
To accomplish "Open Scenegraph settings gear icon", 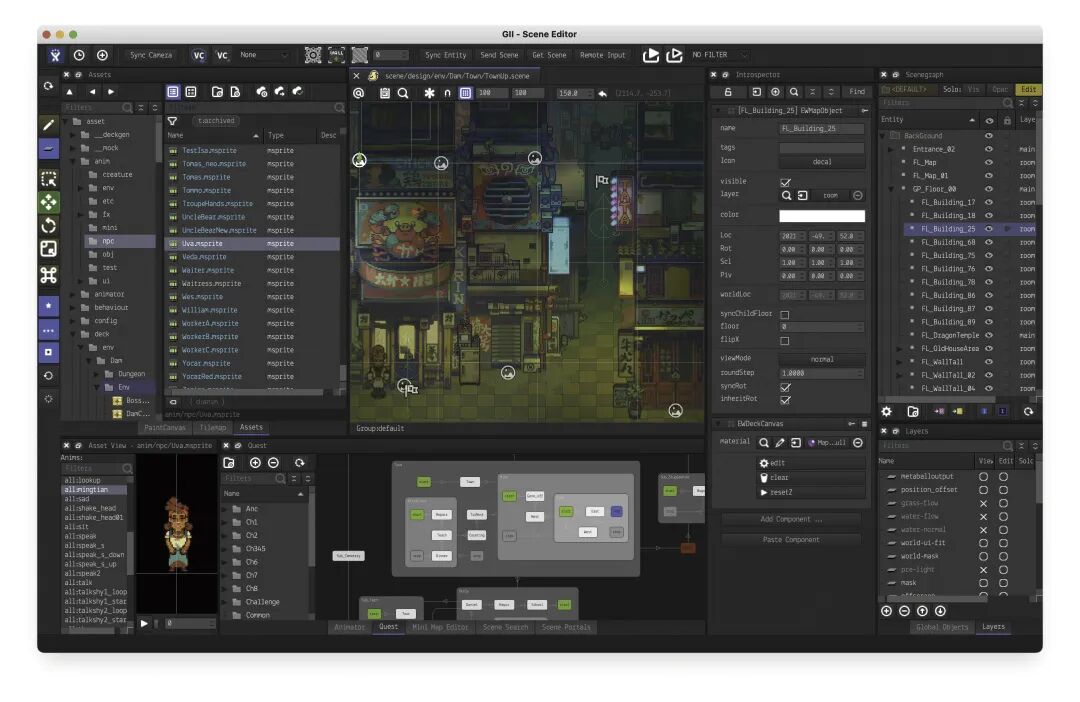I will point(886,411).
